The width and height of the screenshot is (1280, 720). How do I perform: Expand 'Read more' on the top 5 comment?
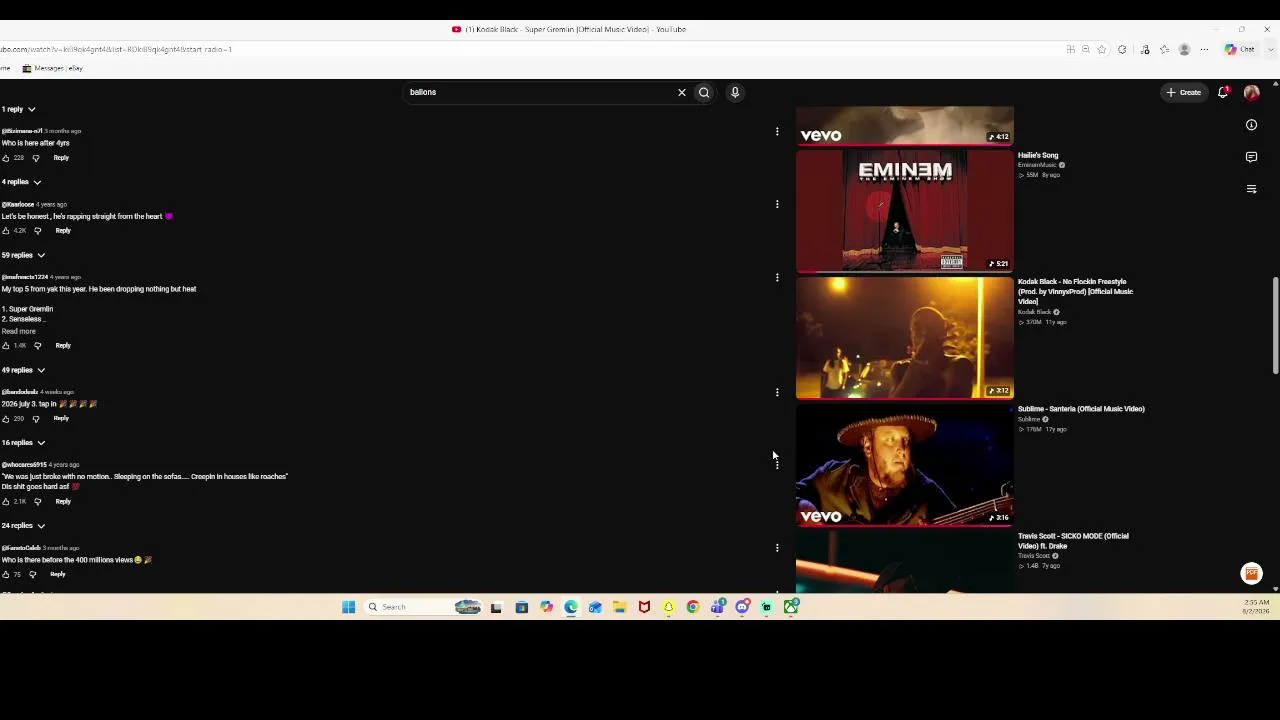[x=18, y=331]
